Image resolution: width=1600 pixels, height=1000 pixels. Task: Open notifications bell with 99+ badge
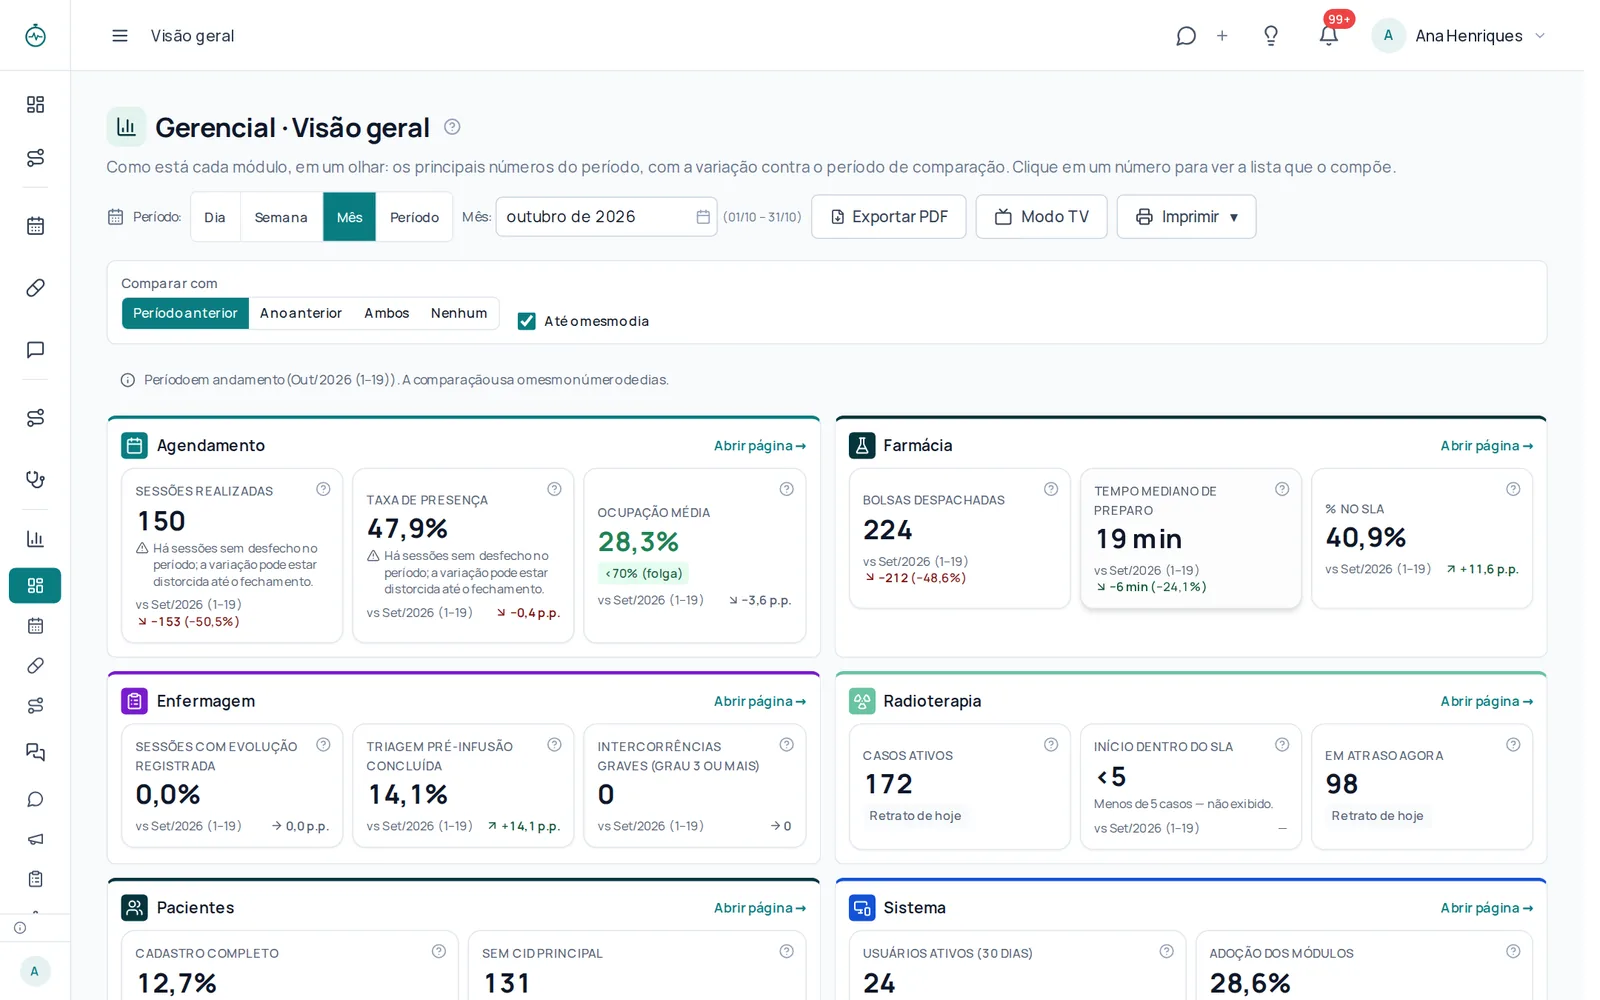(x=1329, y=36)
